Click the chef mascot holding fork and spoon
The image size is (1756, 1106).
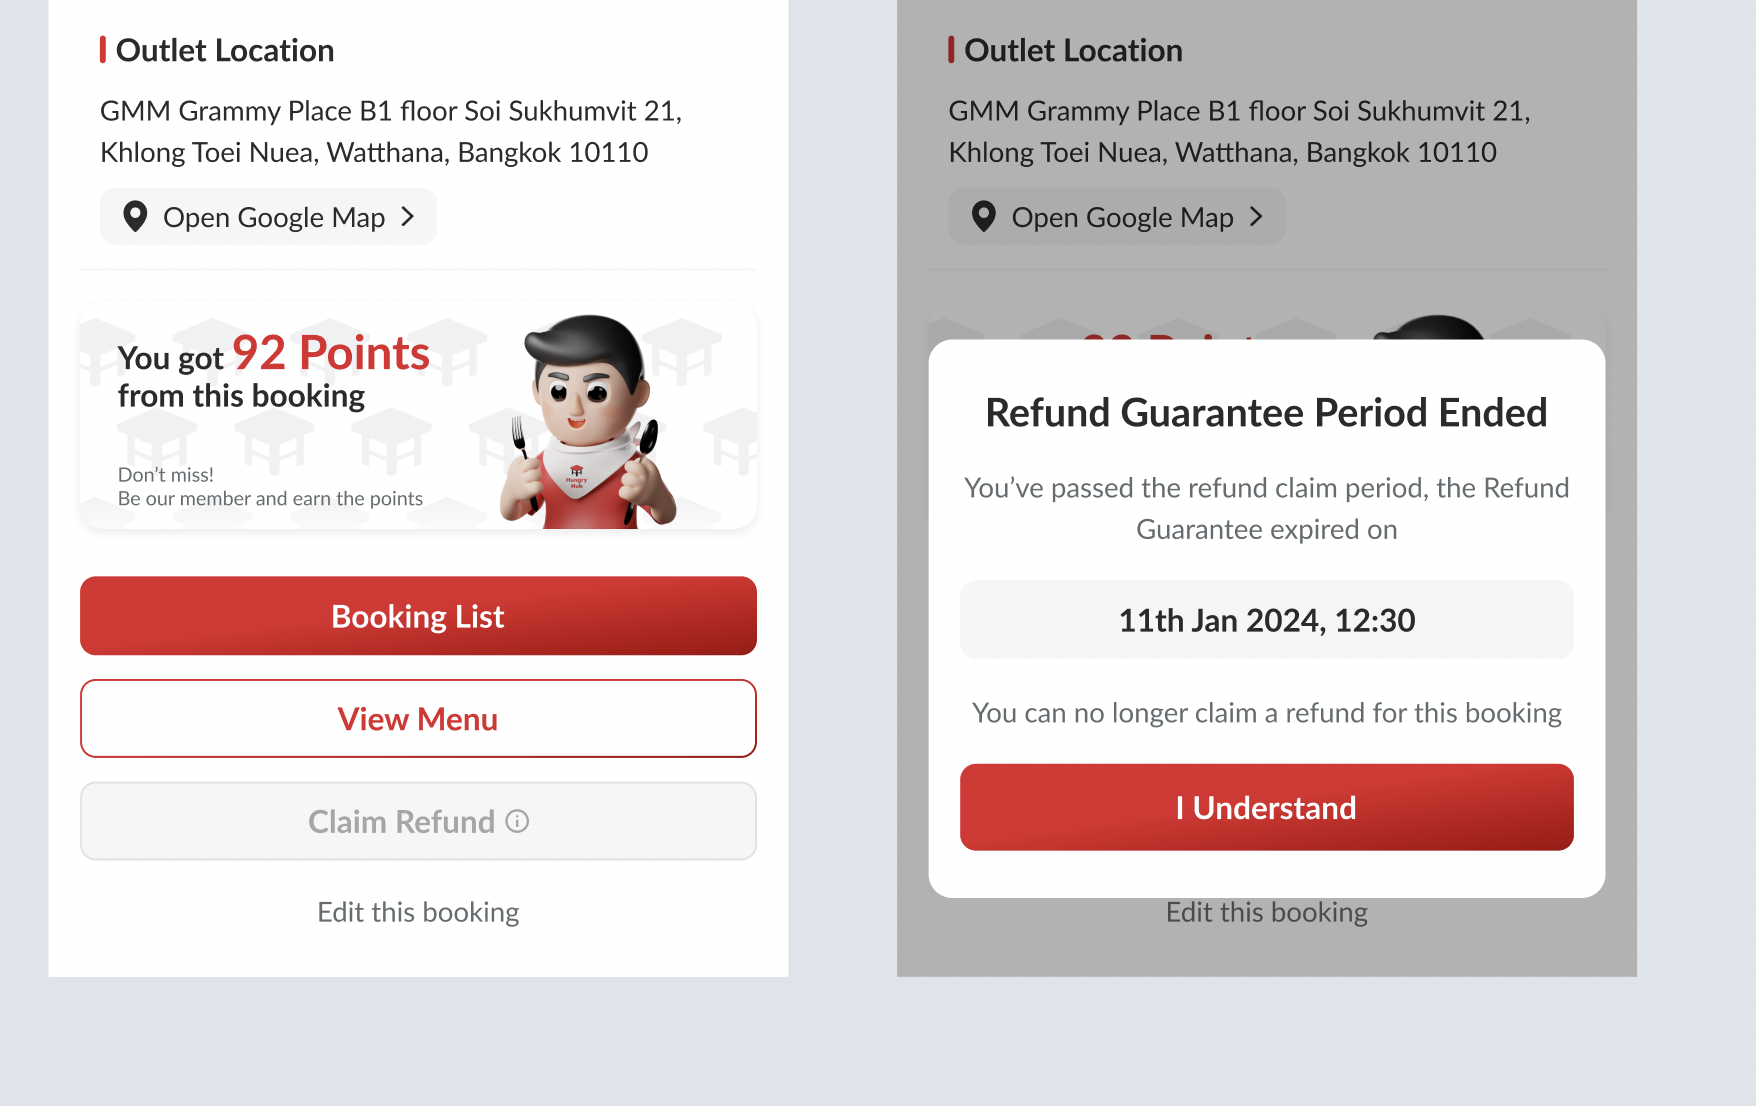[588, 422]
